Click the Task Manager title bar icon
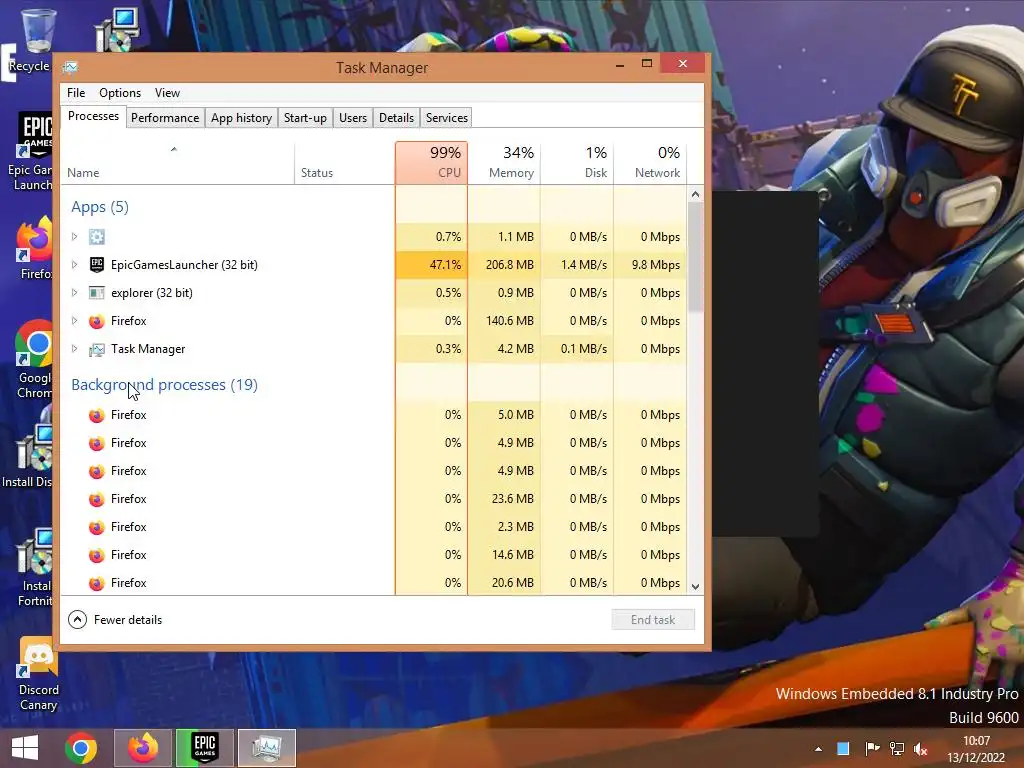The image size is (1024, 768). pyautogui.click(x=70, y=67)
